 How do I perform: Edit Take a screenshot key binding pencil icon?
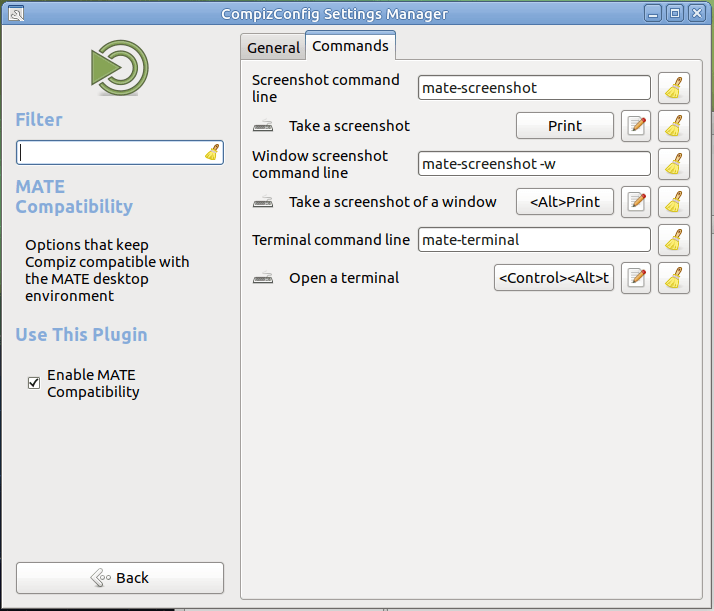point(636,126)
